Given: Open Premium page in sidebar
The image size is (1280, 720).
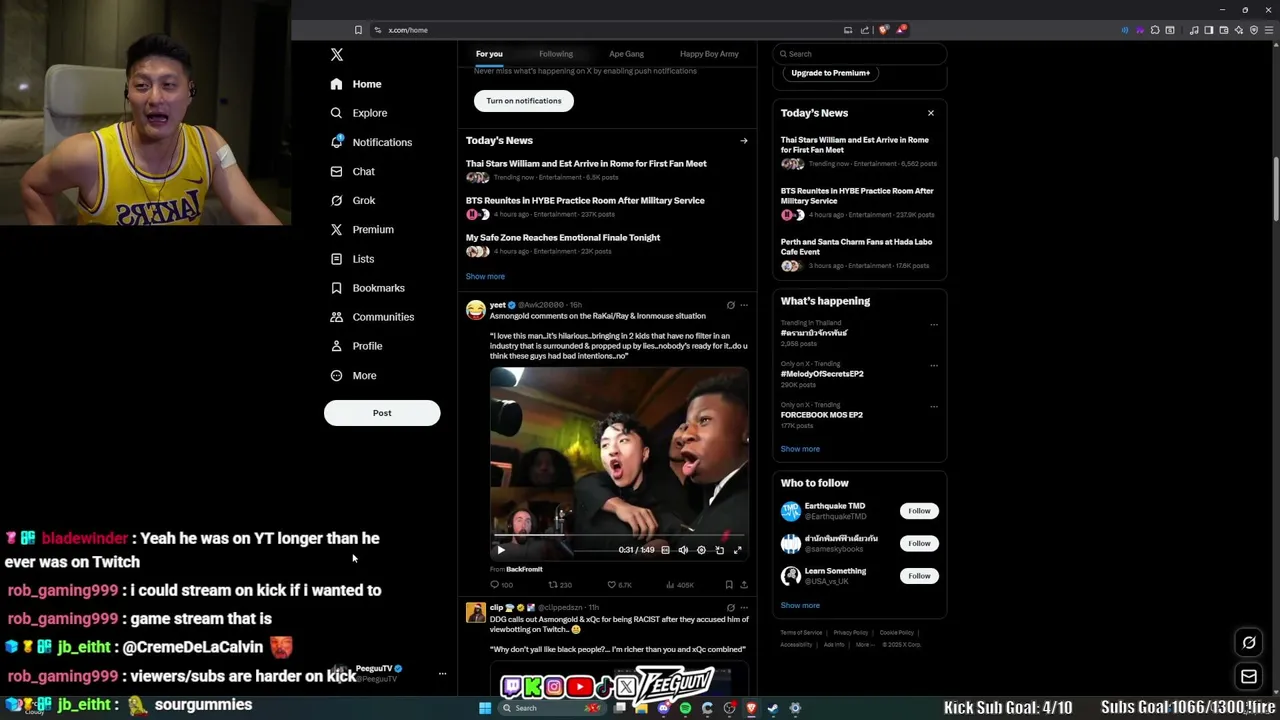Looking at the screenshot, I should (362, 229).
